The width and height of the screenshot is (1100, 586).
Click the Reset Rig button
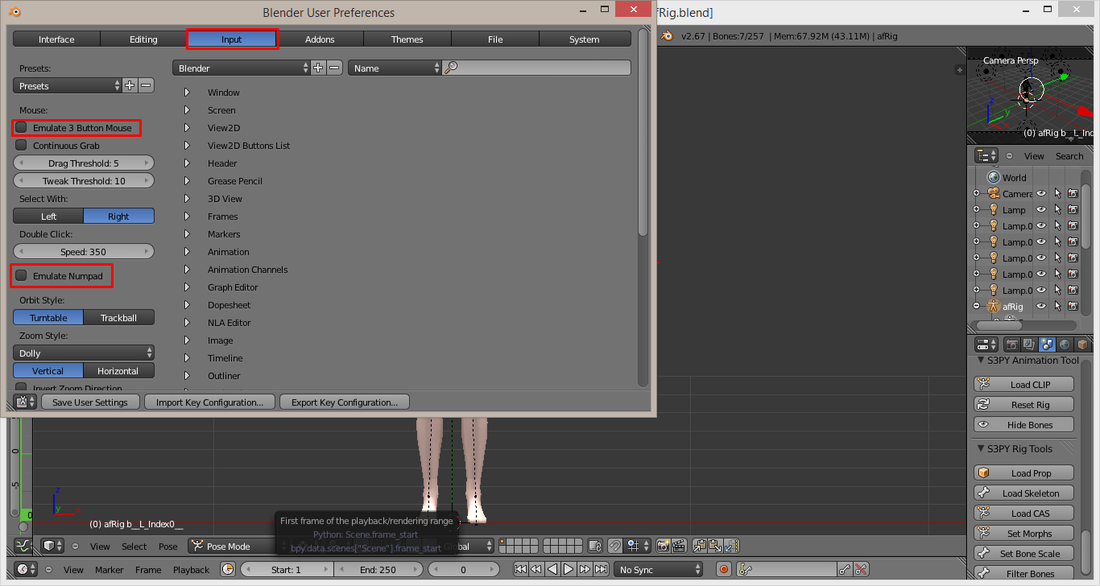(1024, 405)
